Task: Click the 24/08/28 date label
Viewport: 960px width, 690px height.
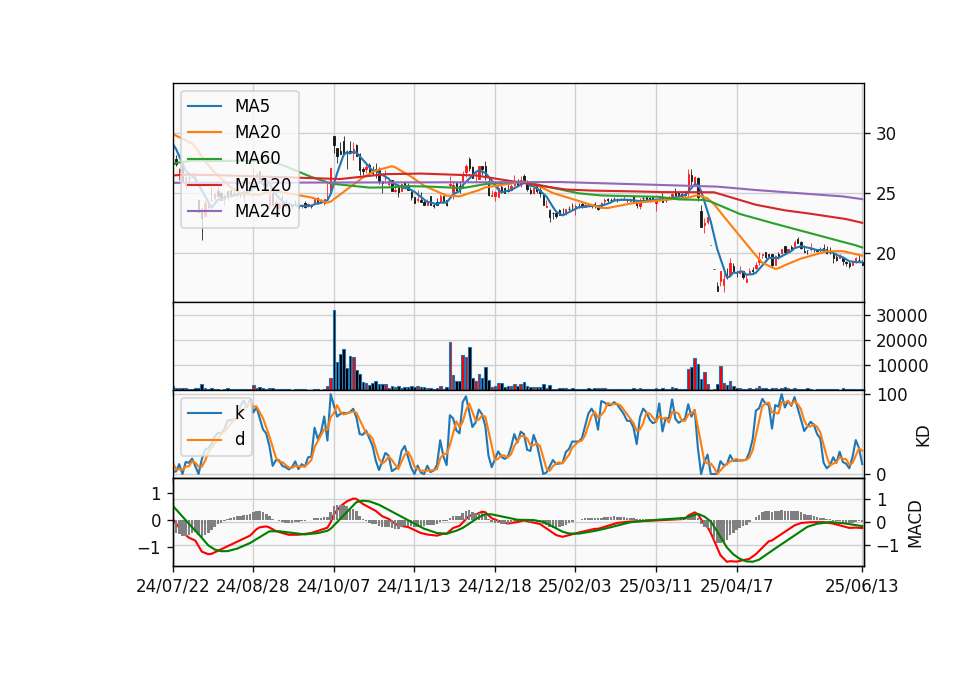Action: tap(253, 586)
